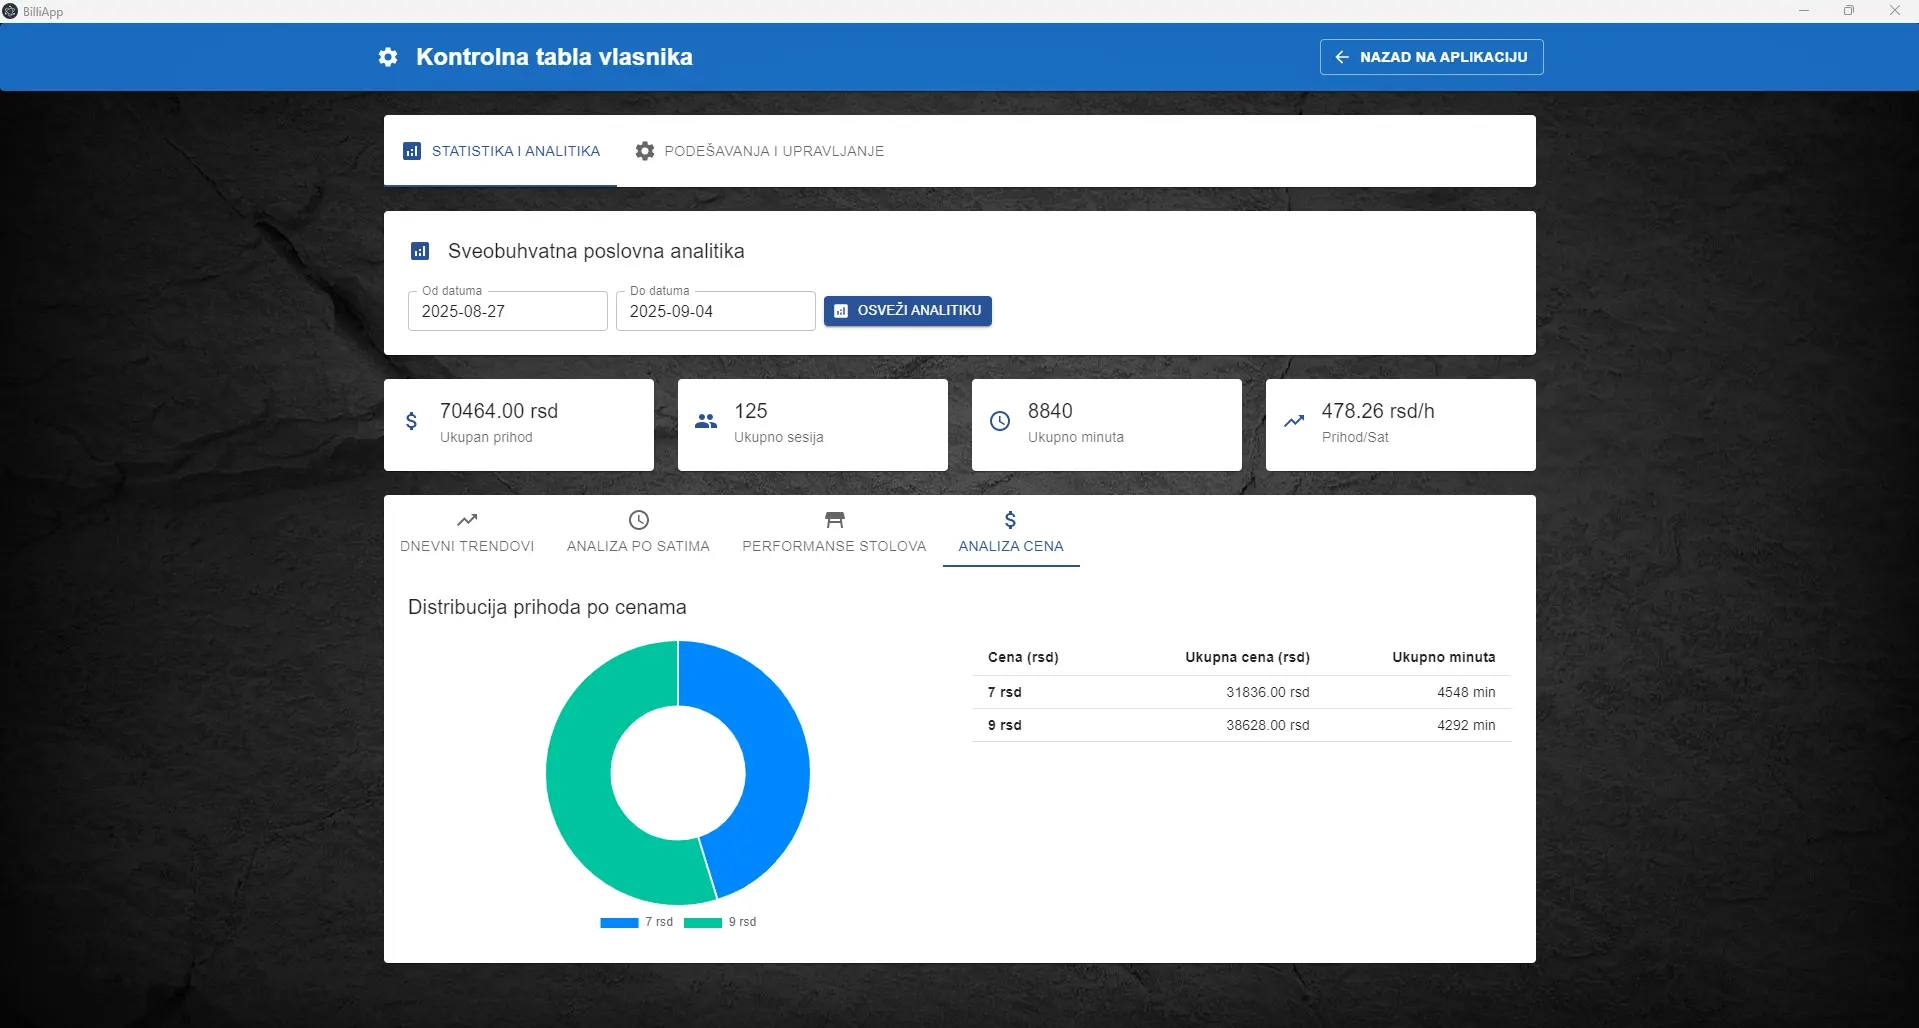Click the clock icon on Ukupno minuta card
This screenshot has width=1919, height=1028.
coord(1000,421)
